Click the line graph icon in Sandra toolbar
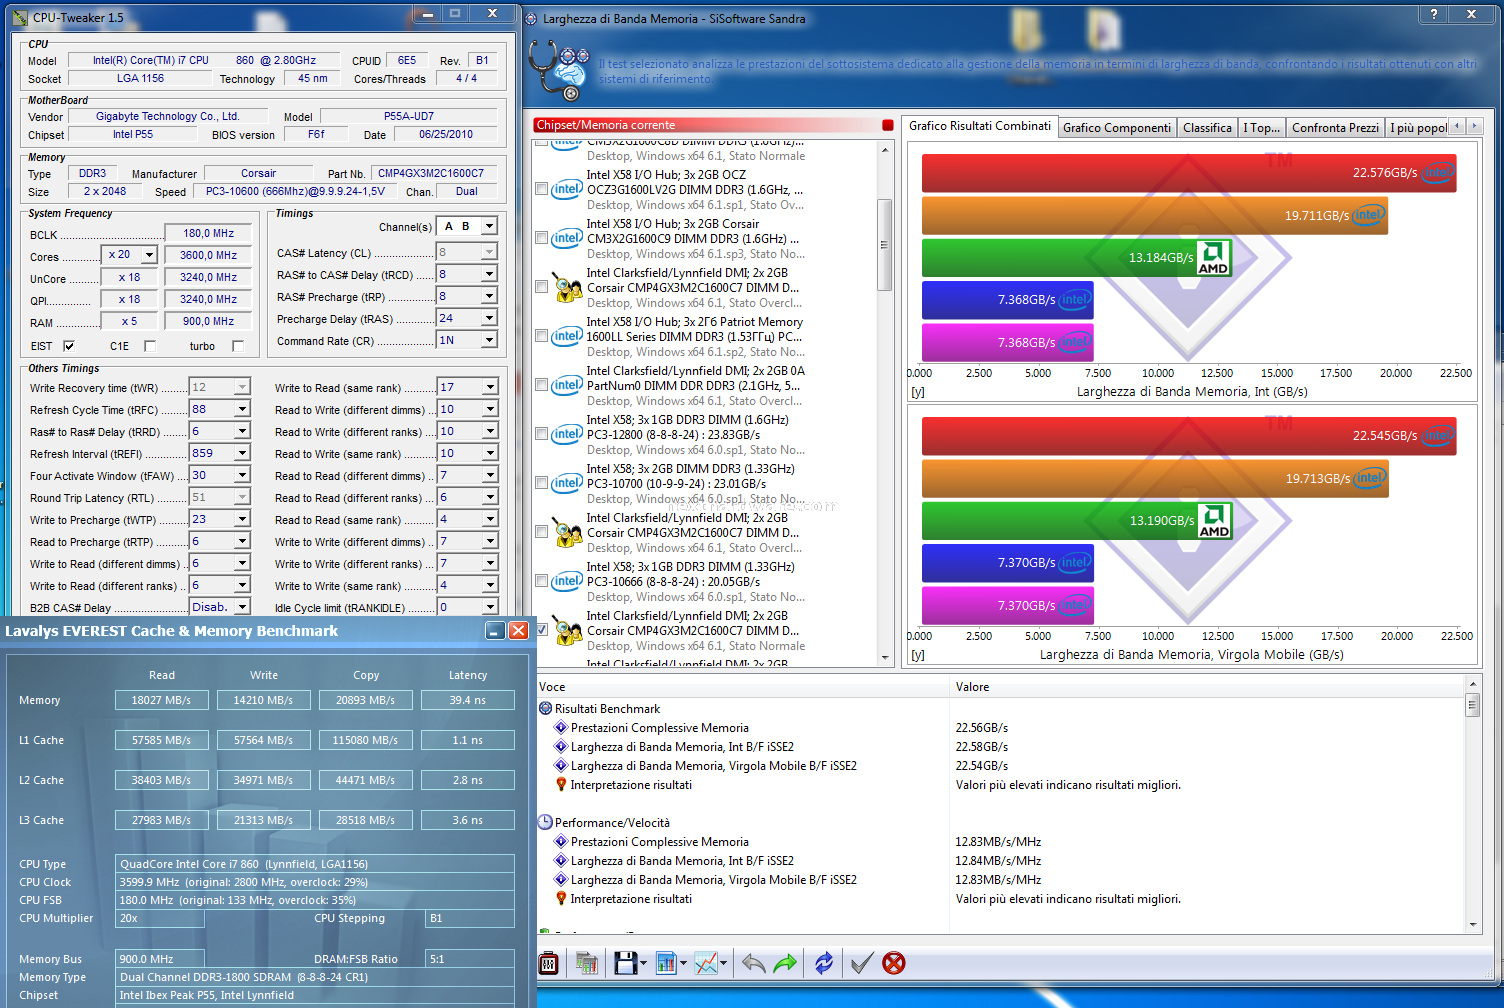 pos(707,963)
